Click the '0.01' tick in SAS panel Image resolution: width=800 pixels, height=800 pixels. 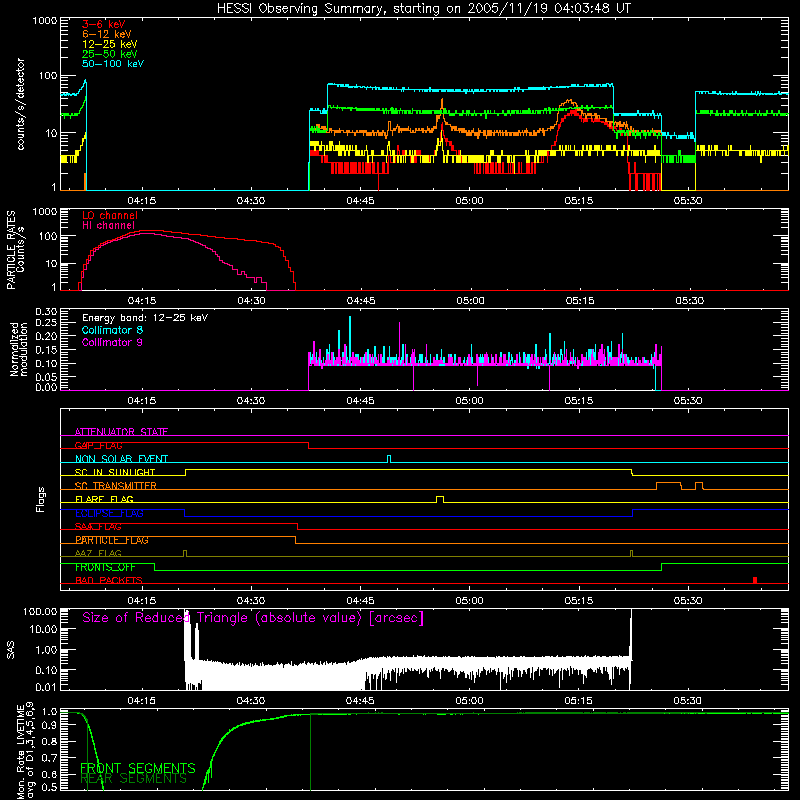(x=46, y=687)
